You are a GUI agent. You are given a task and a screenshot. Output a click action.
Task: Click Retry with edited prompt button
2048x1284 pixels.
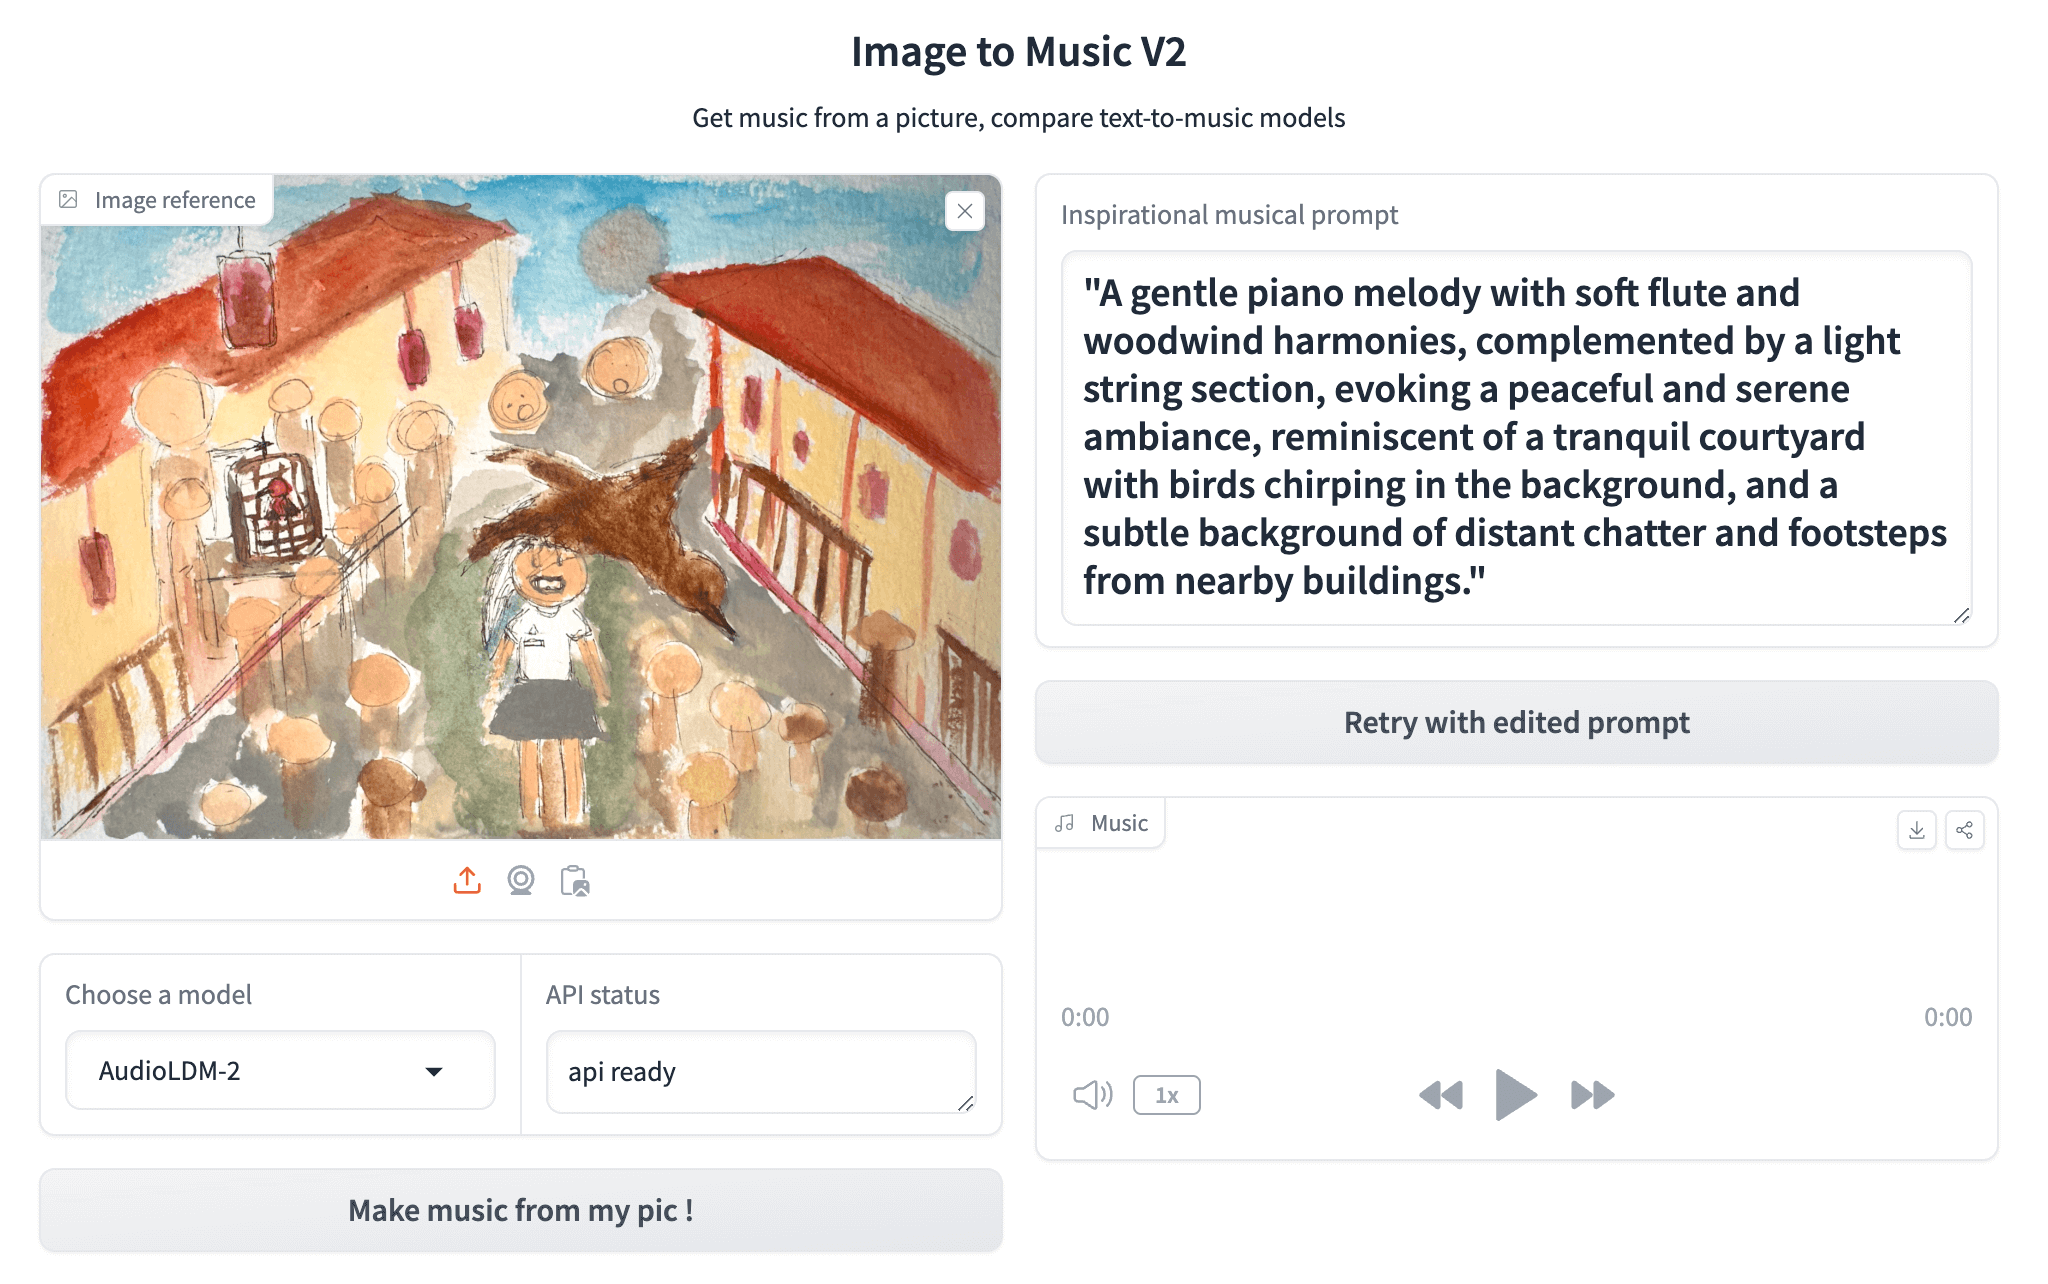[1516, 722]
